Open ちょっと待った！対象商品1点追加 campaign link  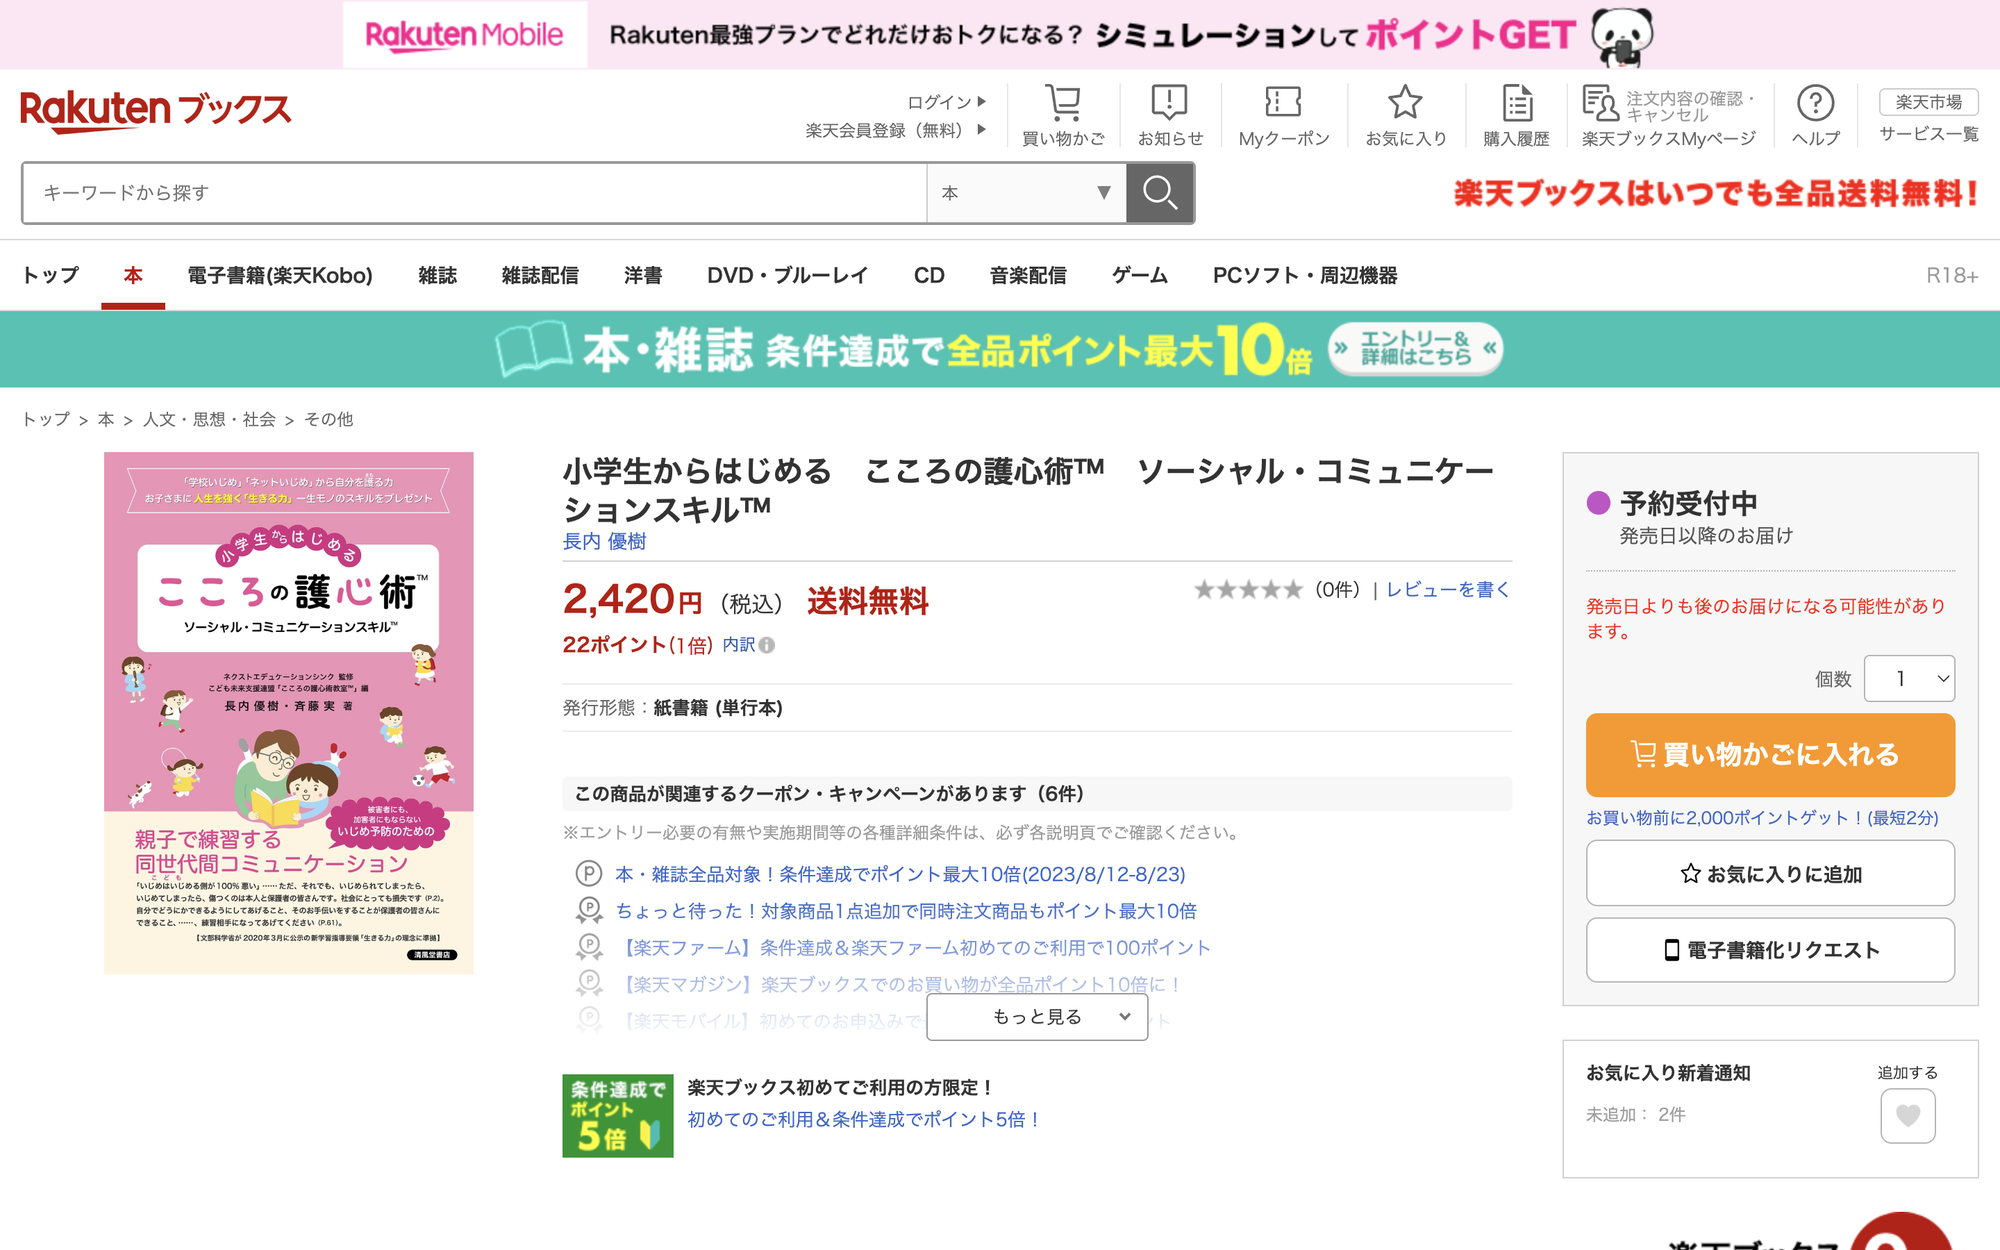click(x=906, y=911)
